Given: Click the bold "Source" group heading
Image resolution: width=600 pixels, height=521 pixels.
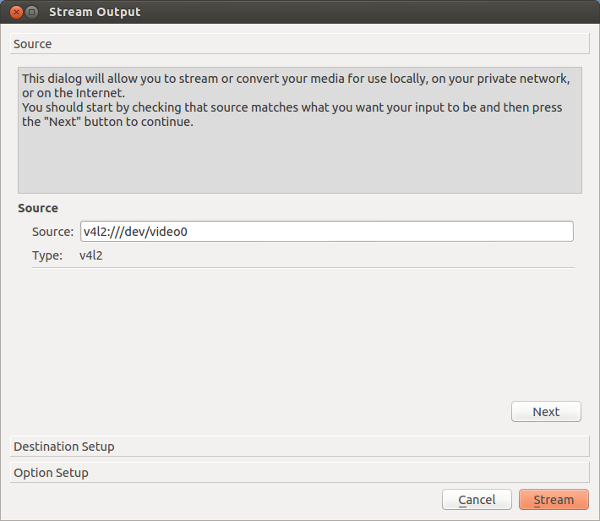Looking at the screenshot, I should [38, 208].
